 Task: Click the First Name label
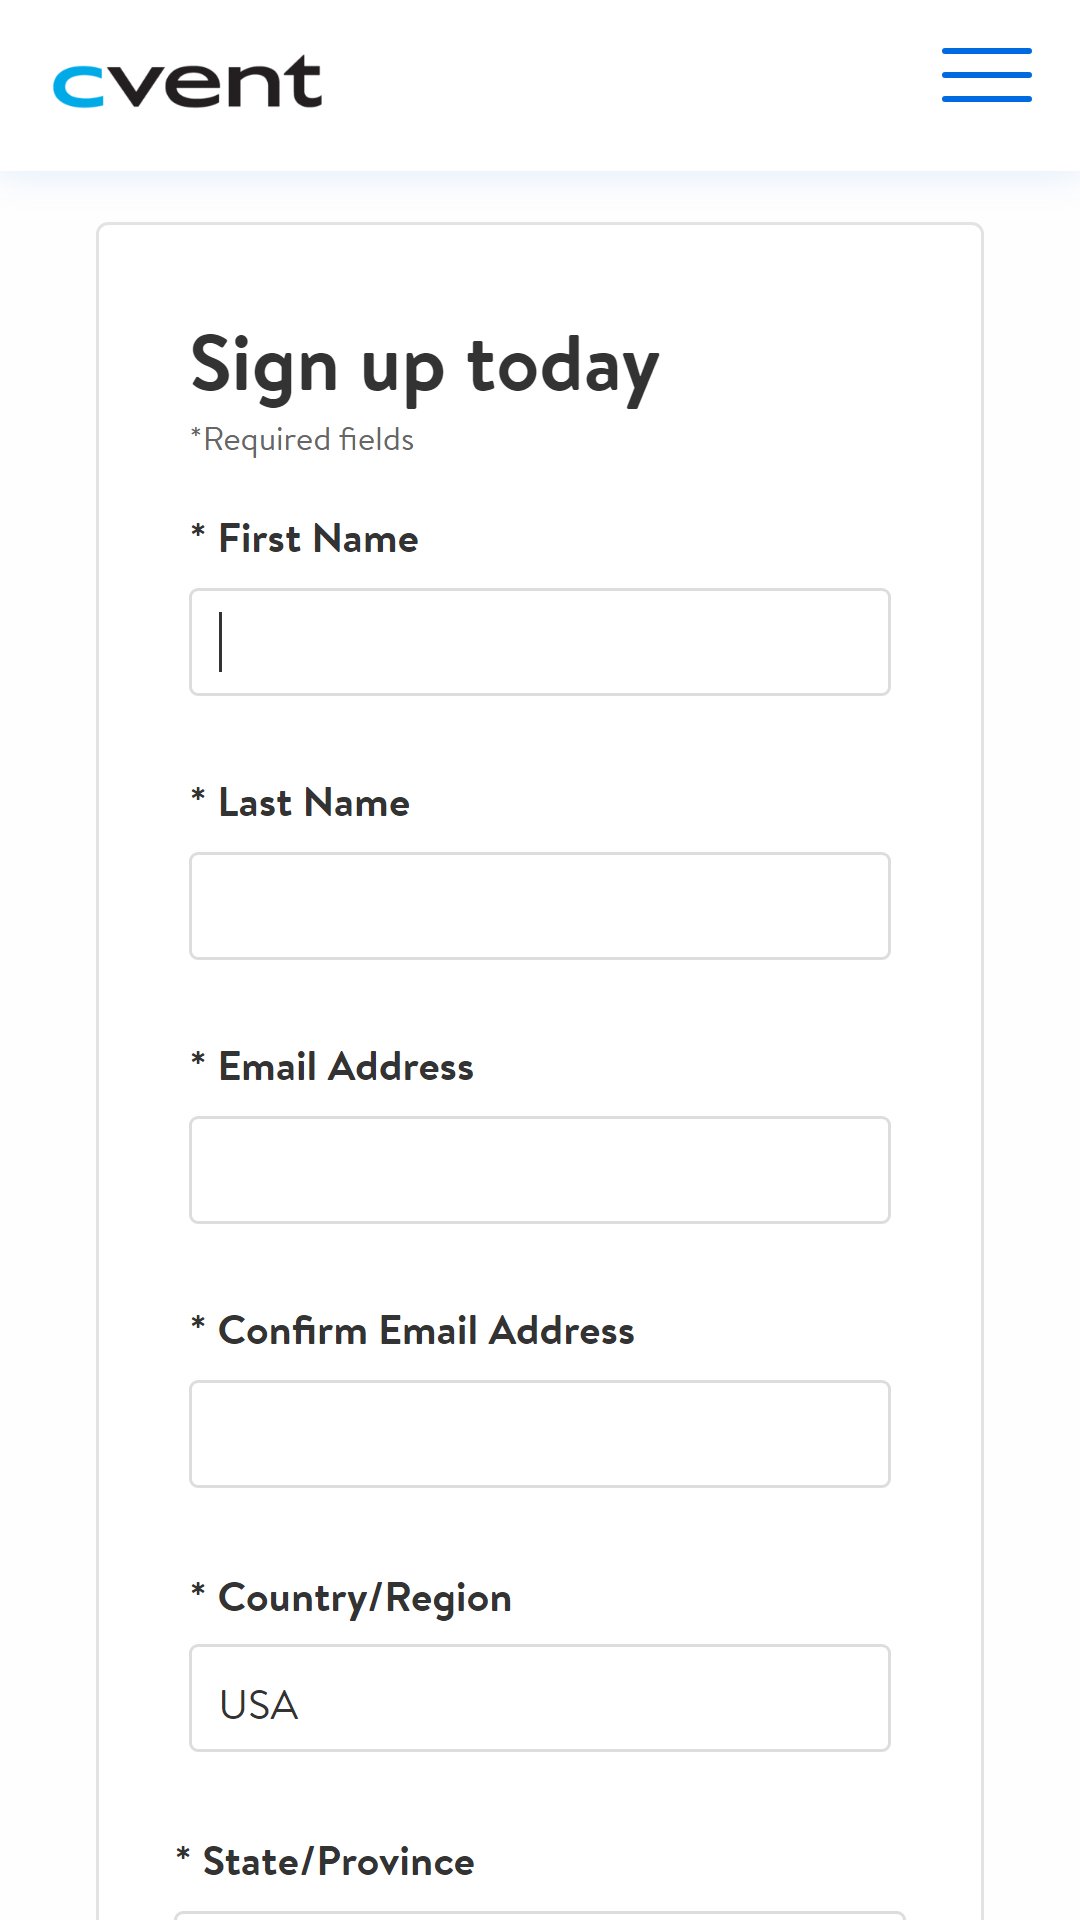[x=318, y=539]
